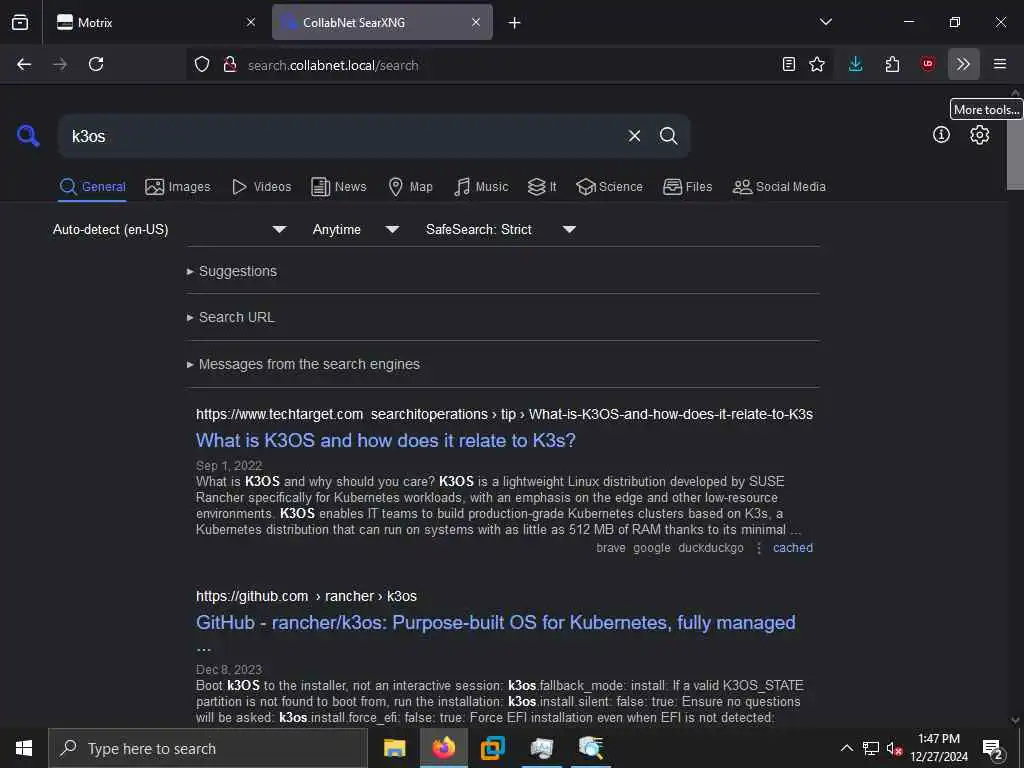Switch to the Motrix tab
This screenshot has width=1024, height=768.
pos(155,22)
